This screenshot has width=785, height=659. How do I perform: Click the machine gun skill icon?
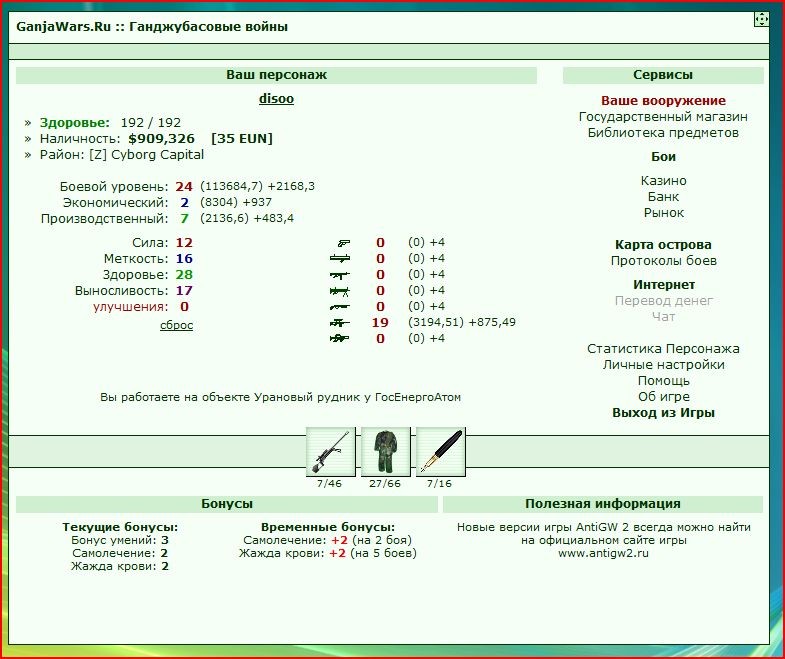[340, 290]
